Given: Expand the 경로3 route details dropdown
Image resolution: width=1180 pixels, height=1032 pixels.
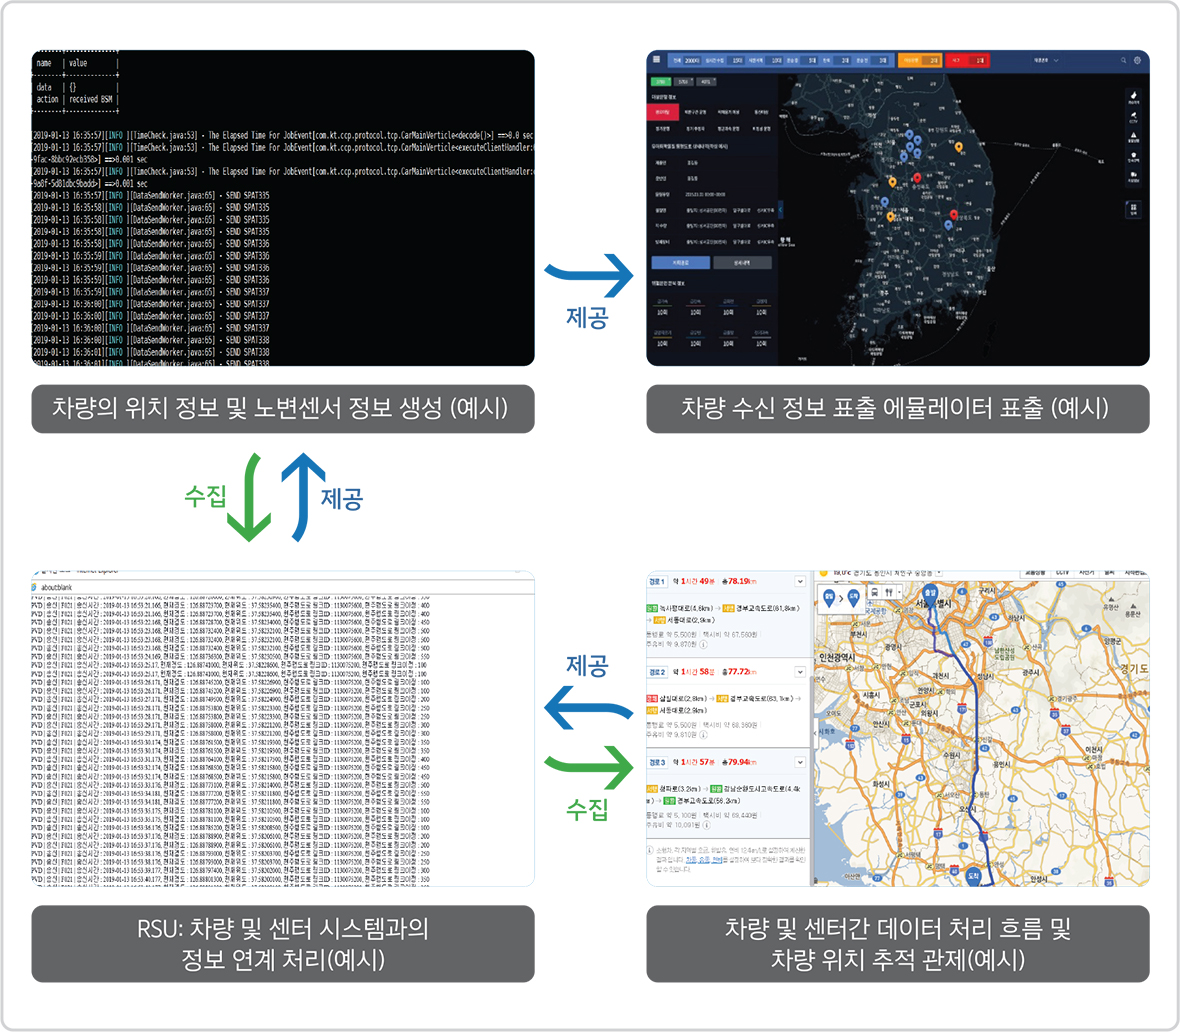Looking at the screenshot, I should point(800,763).
